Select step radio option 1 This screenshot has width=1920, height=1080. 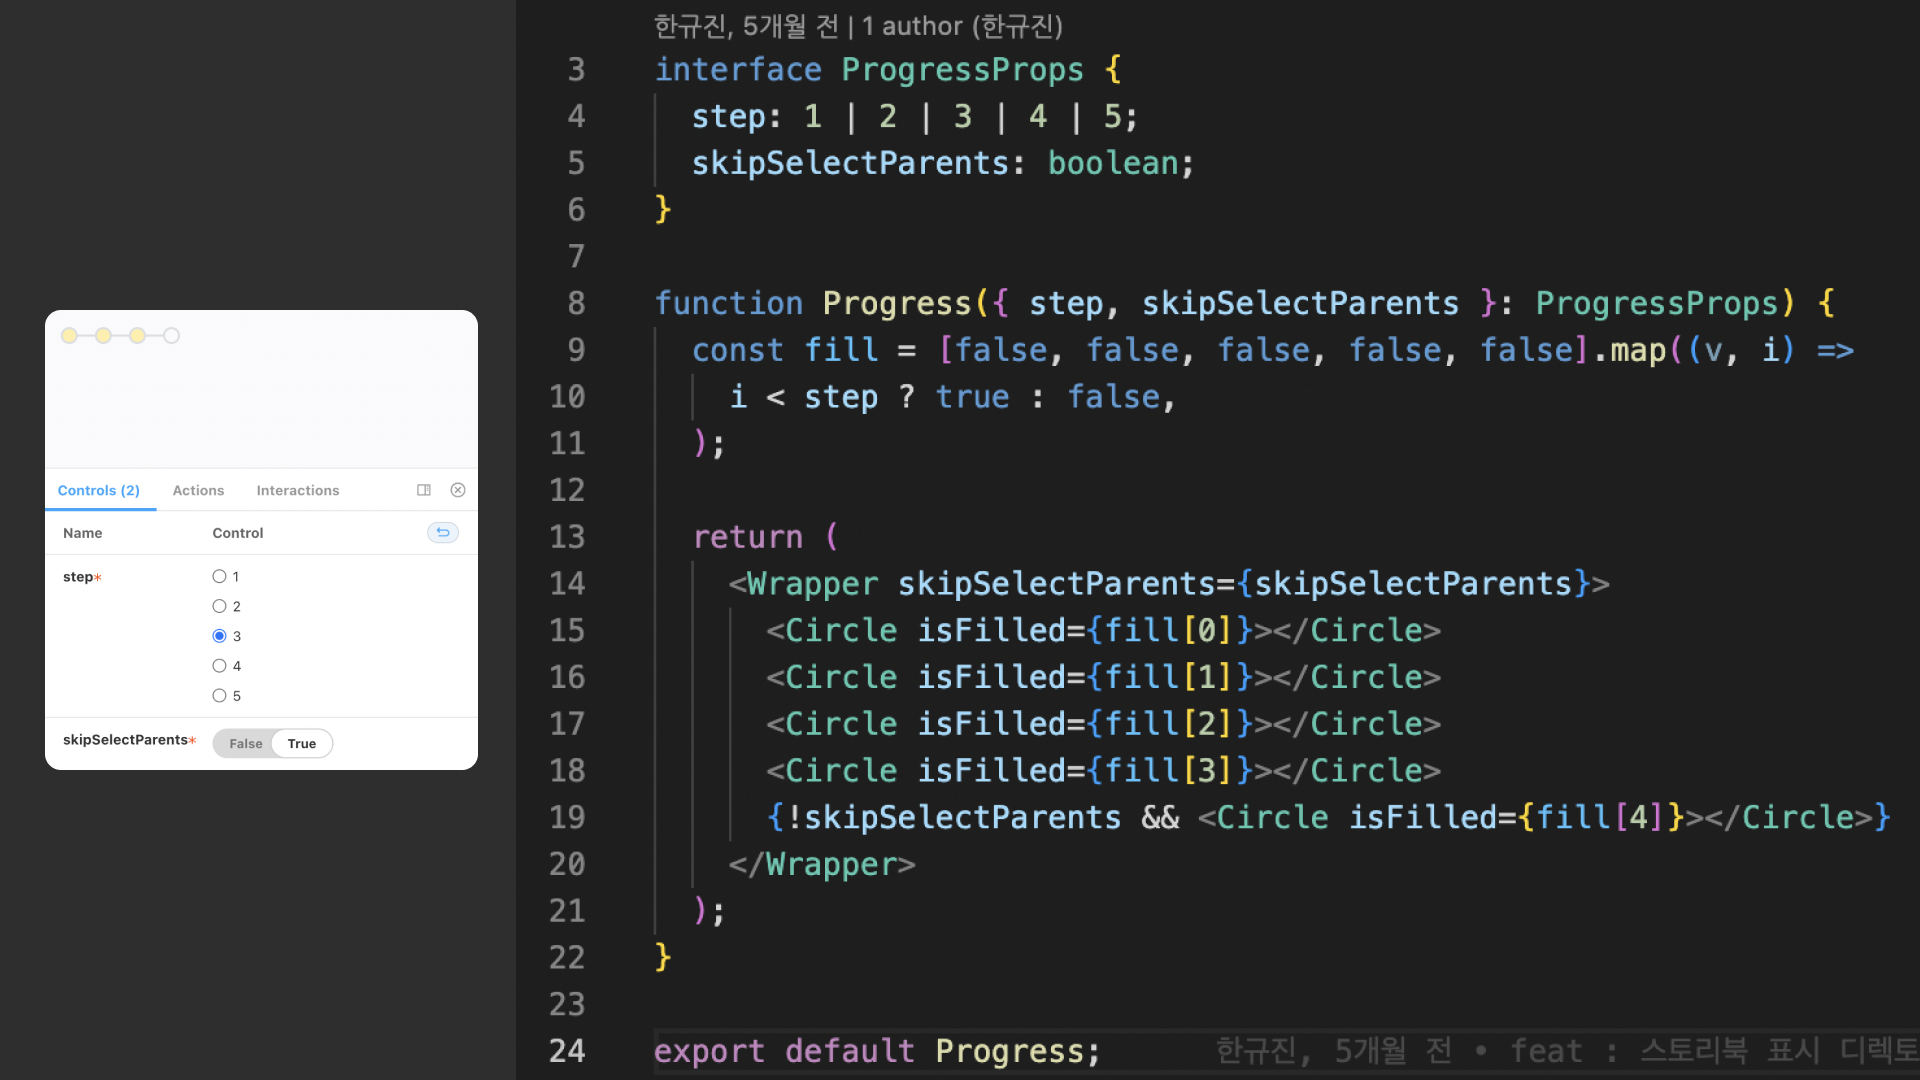(219, 576)
